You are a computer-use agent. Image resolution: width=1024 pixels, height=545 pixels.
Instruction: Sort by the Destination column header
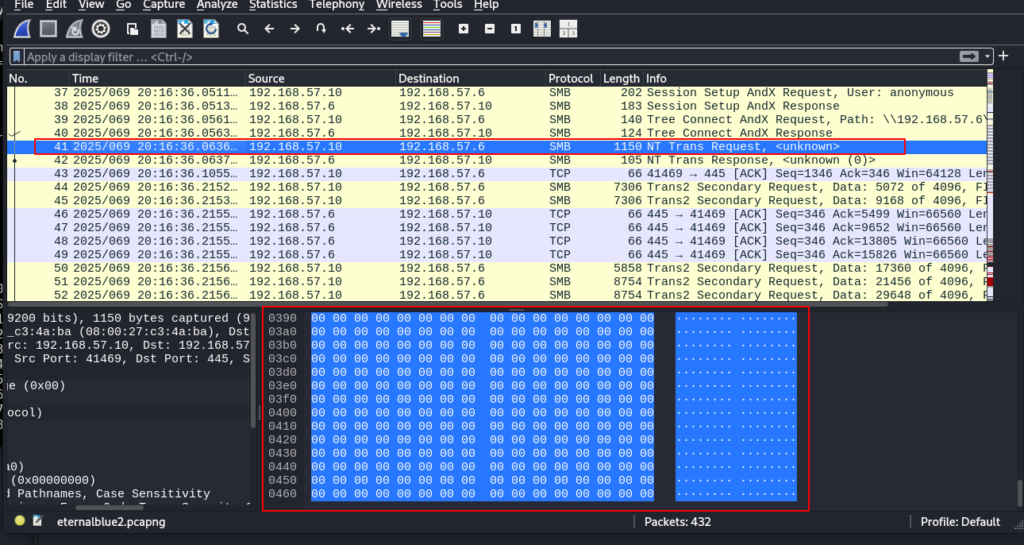(471, 78)
